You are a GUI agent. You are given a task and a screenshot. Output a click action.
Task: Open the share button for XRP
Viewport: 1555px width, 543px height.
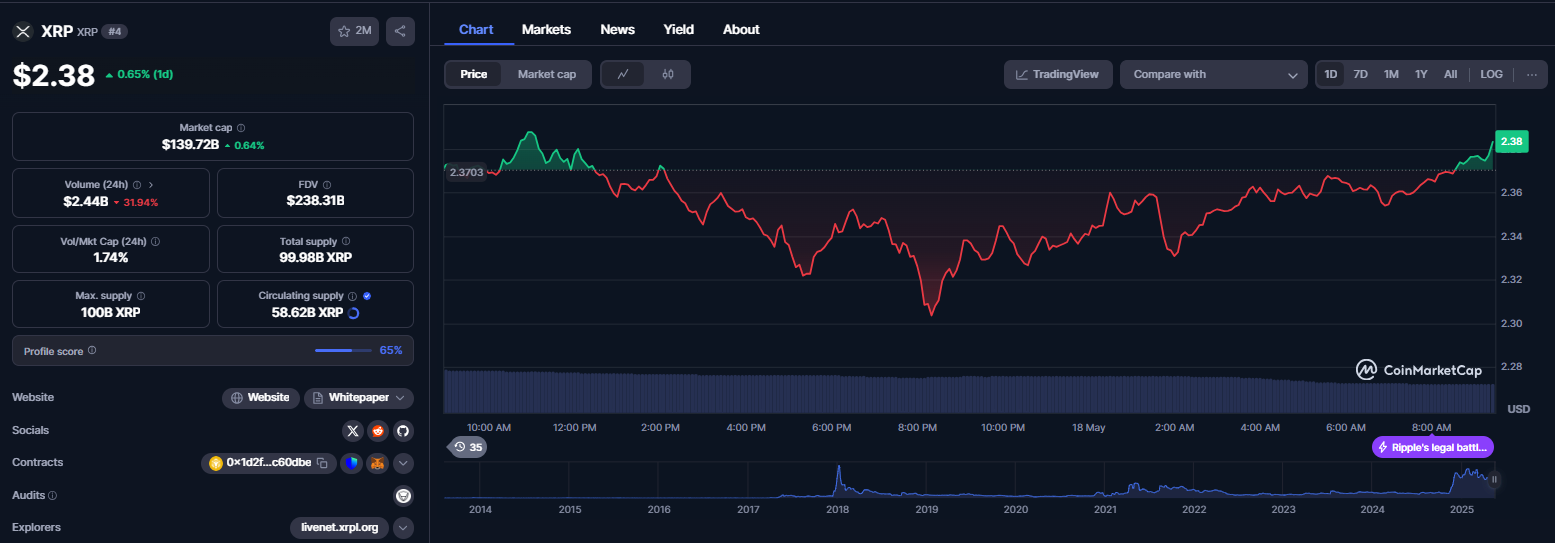point(400,31)
